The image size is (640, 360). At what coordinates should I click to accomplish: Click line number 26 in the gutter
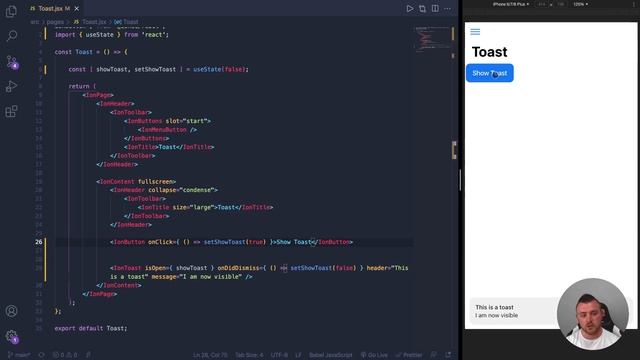point(38,242)
